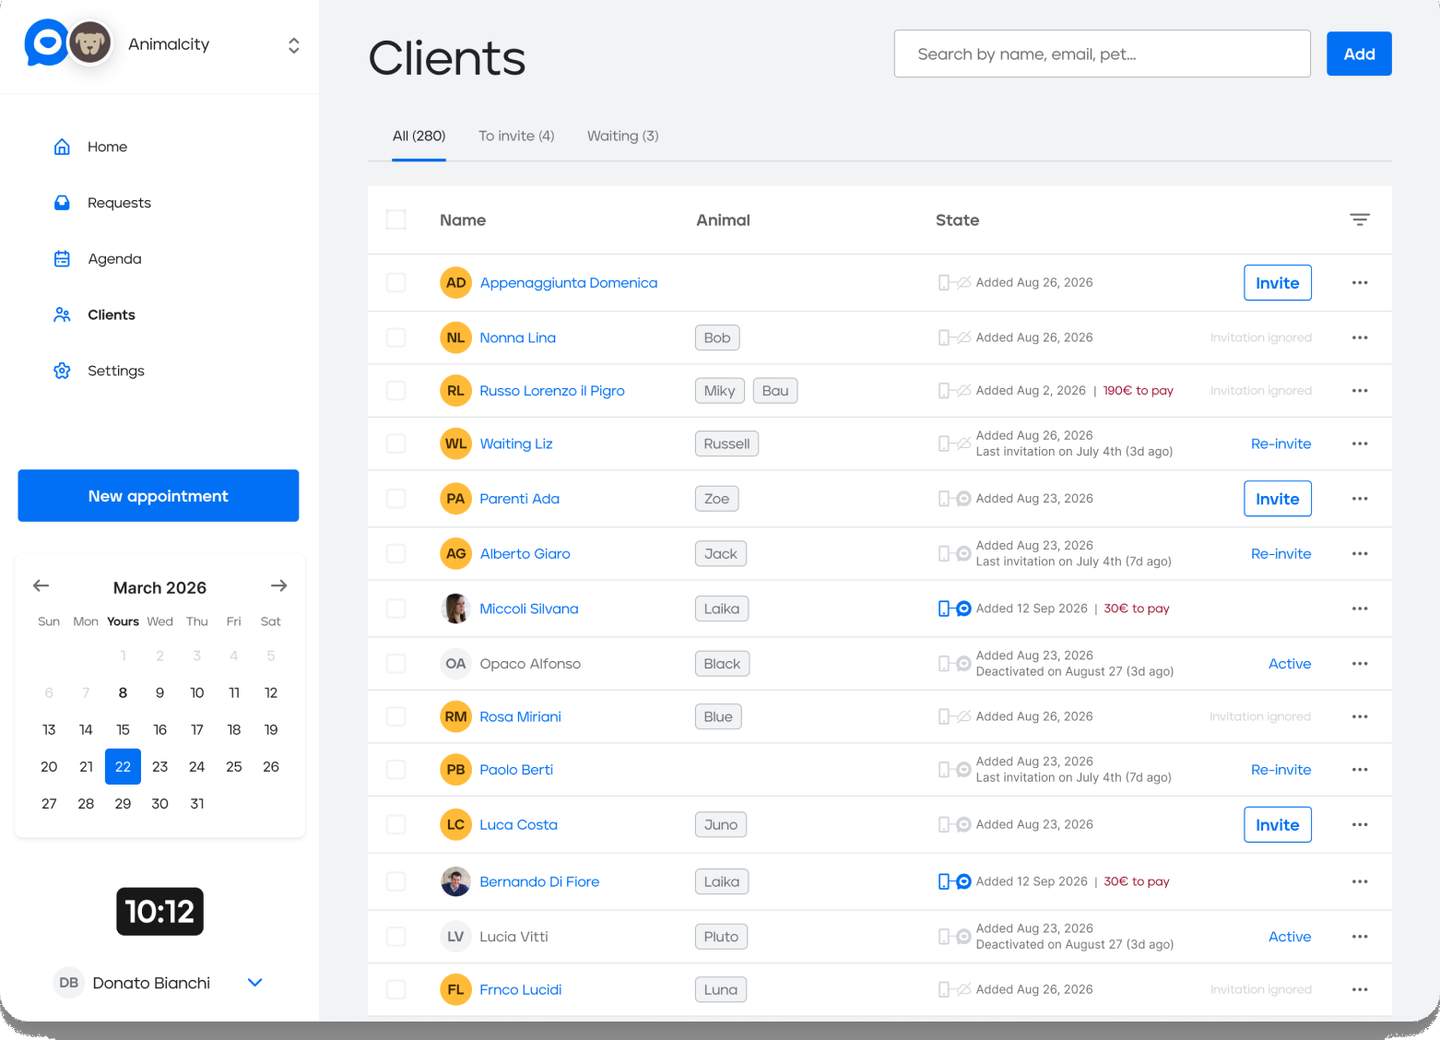Open the Home page icon in sidebar
Screen dimensions: 1440x1040
click(x=62, y=147)
